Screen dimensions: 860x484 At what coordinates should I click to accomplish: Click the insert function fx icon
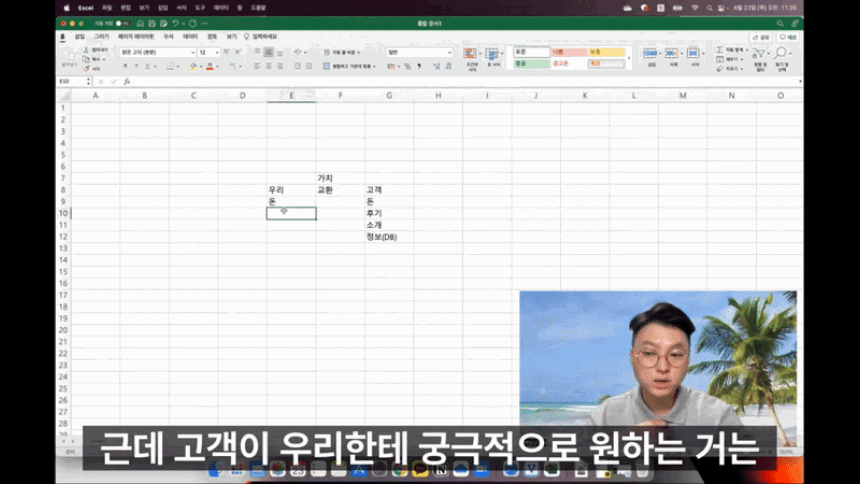coord(125,81)
